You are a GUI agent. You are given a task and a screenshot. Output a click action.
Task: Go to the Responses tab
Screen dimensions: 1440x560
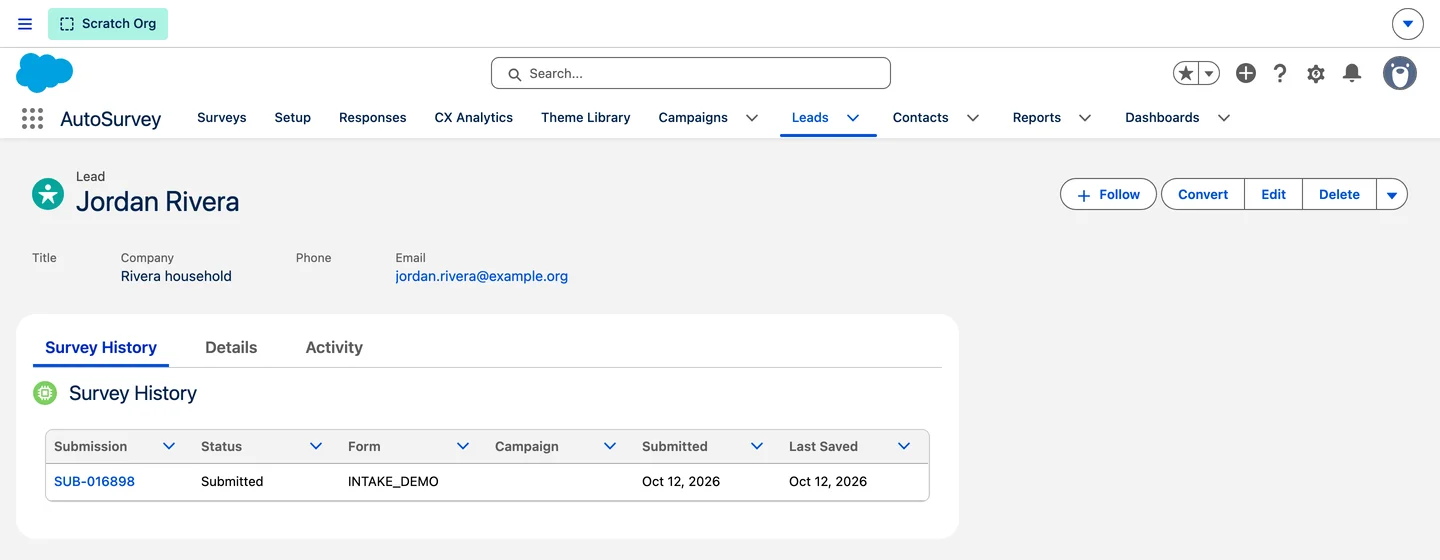(373, 117)
